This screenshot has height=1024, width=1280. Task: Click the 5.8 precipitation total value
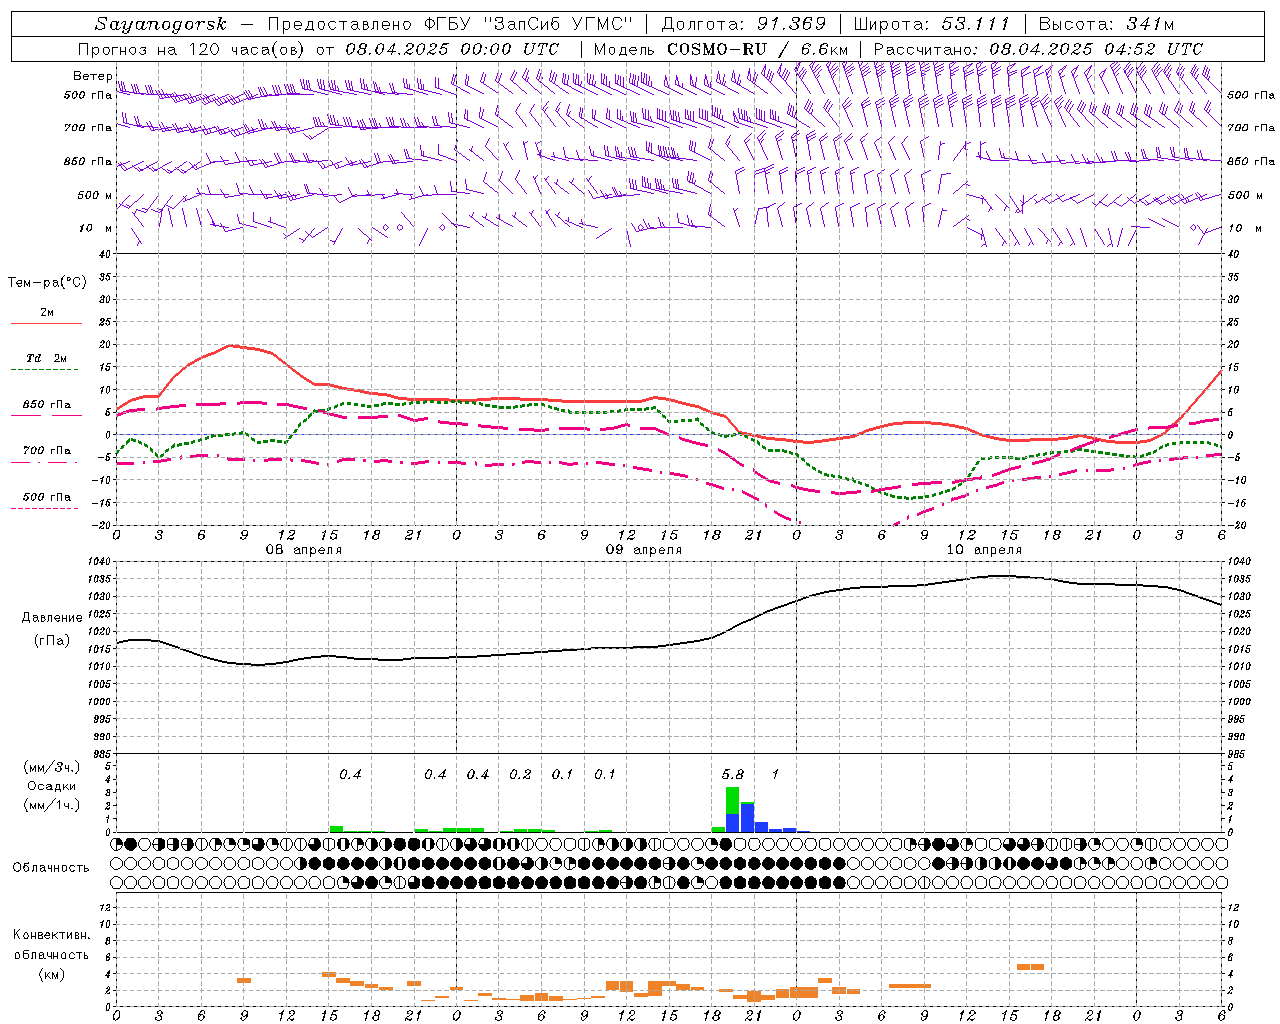pos(732,774)
